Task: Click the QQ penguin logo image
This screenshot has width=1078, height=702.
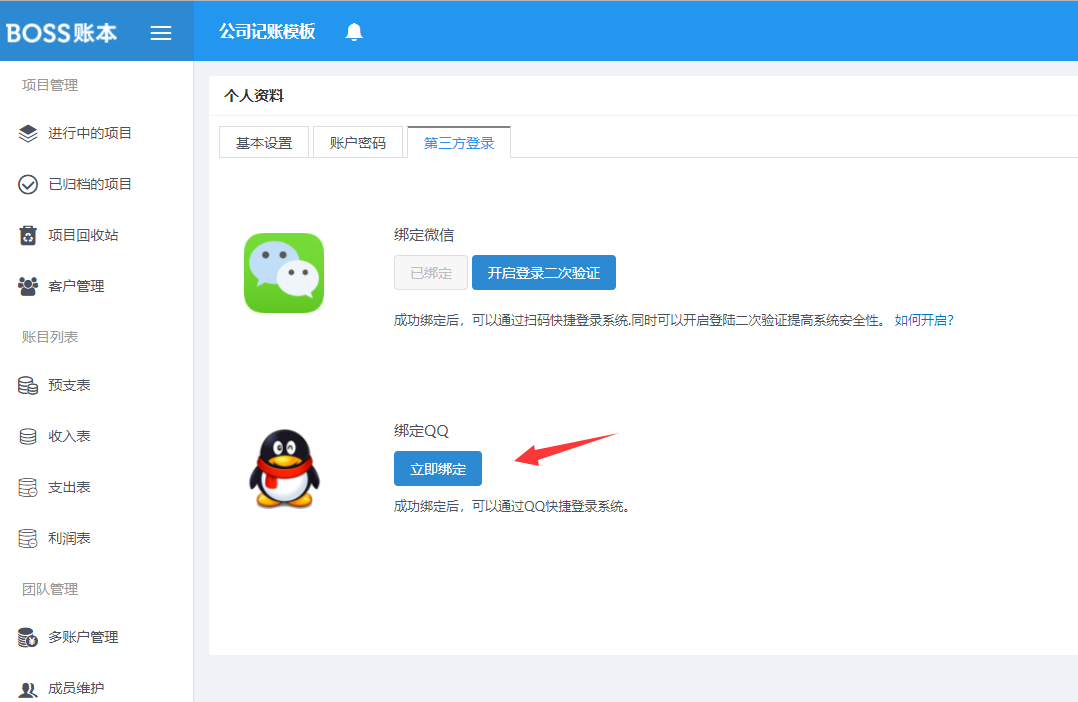Action: [284, 469]
